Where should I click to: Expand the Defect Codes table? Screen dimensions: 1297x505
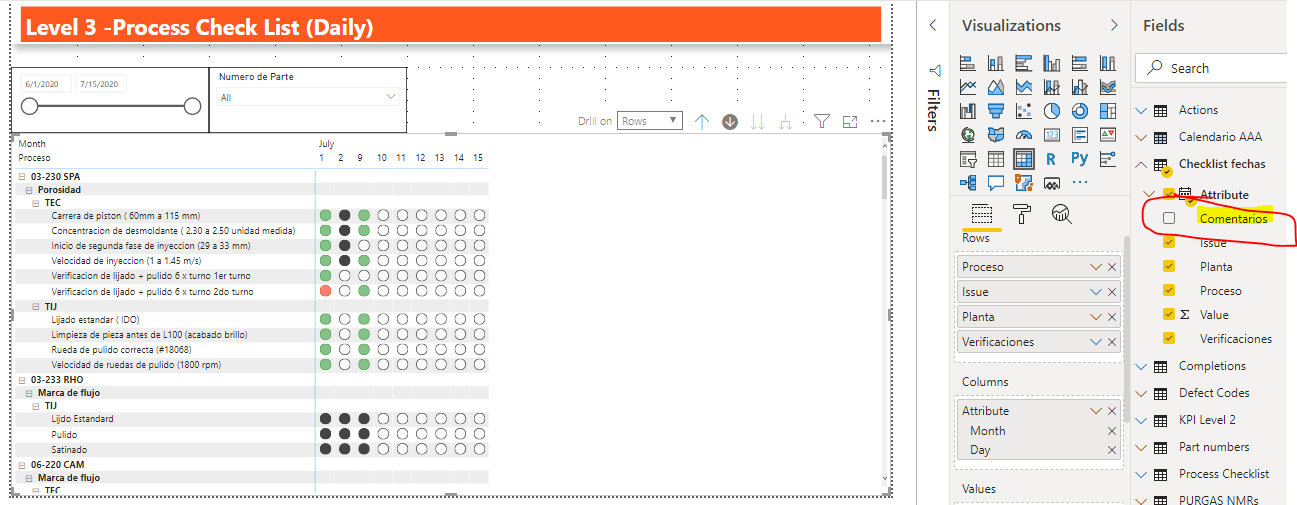pyautogui.click(x=1142, y=393)
